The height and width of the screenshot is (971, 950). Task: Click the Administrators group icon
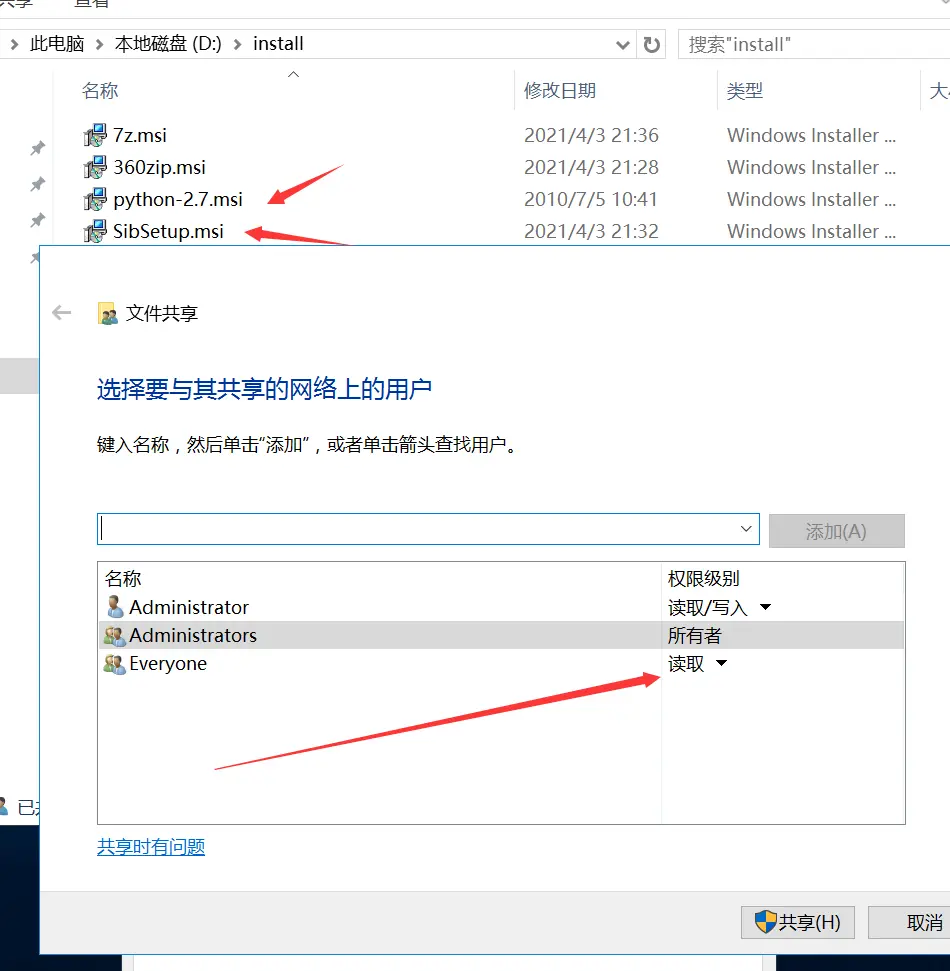tap(115, 635)
